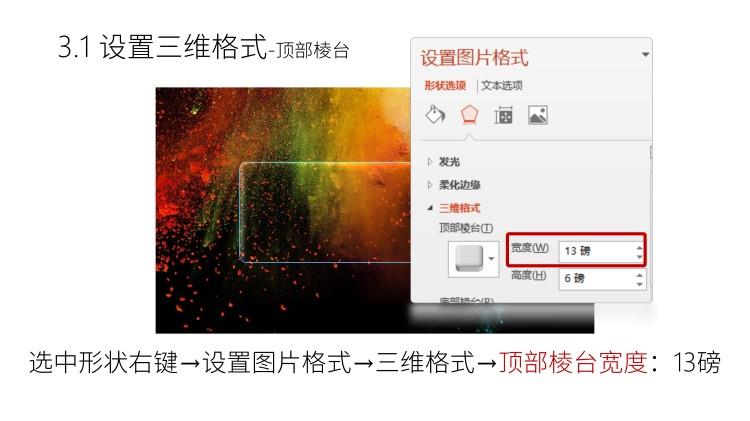The image size is (750, 421).
Task: Open the 设置图片格式 panel options arrow
Action: (645, 55)
